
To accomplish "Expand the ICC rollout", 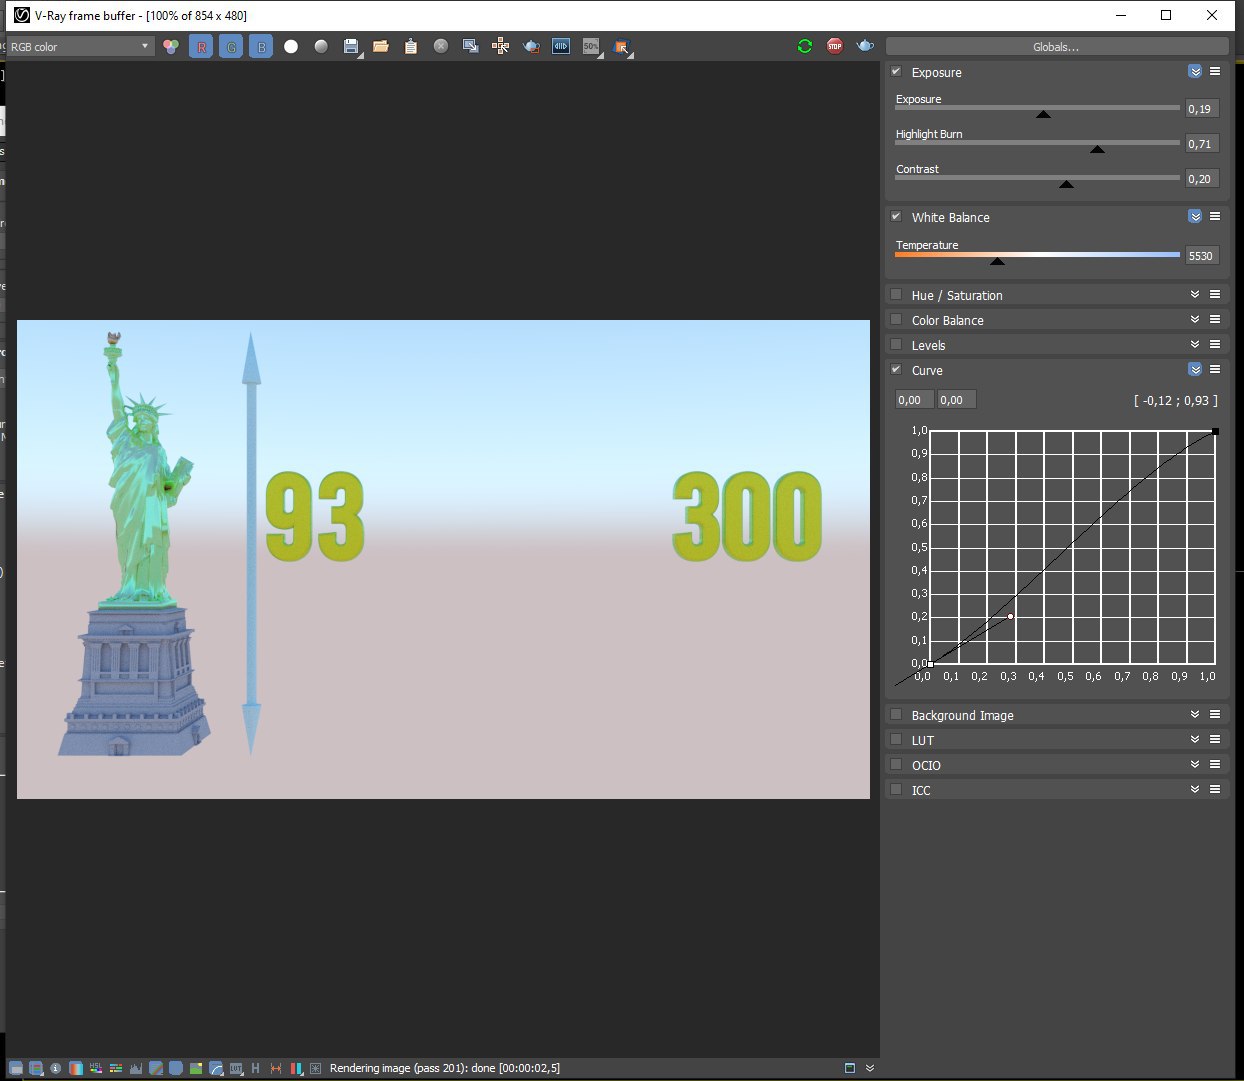I will 1195,790.
